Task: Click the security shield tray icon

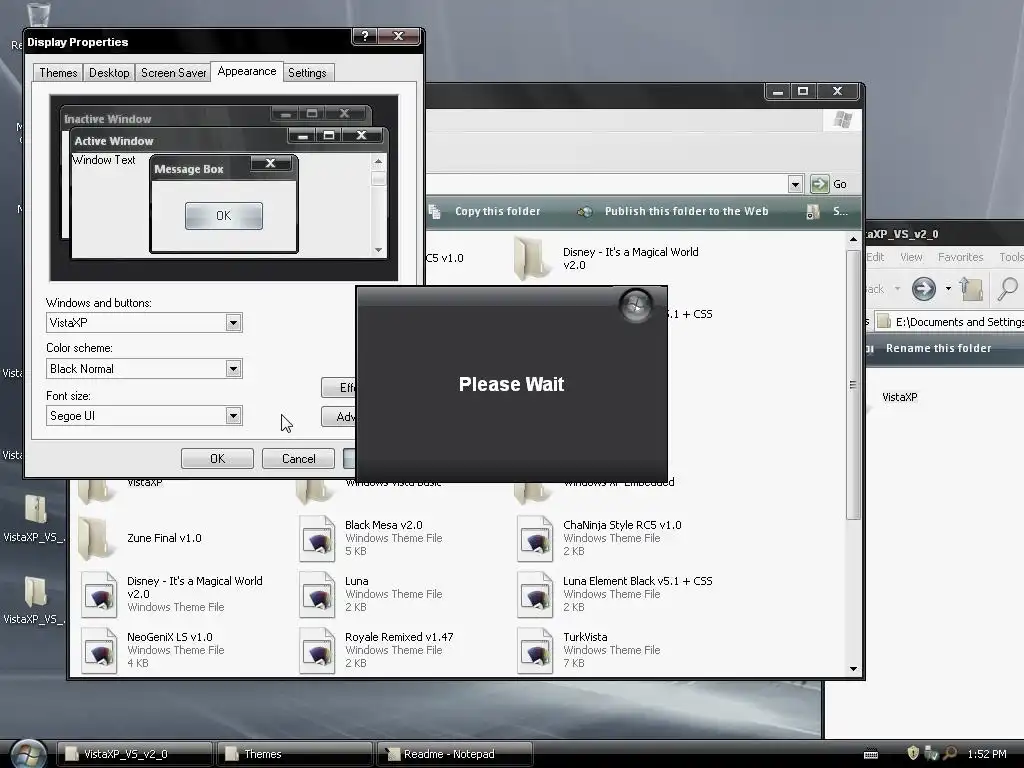Action: point(913,754)
